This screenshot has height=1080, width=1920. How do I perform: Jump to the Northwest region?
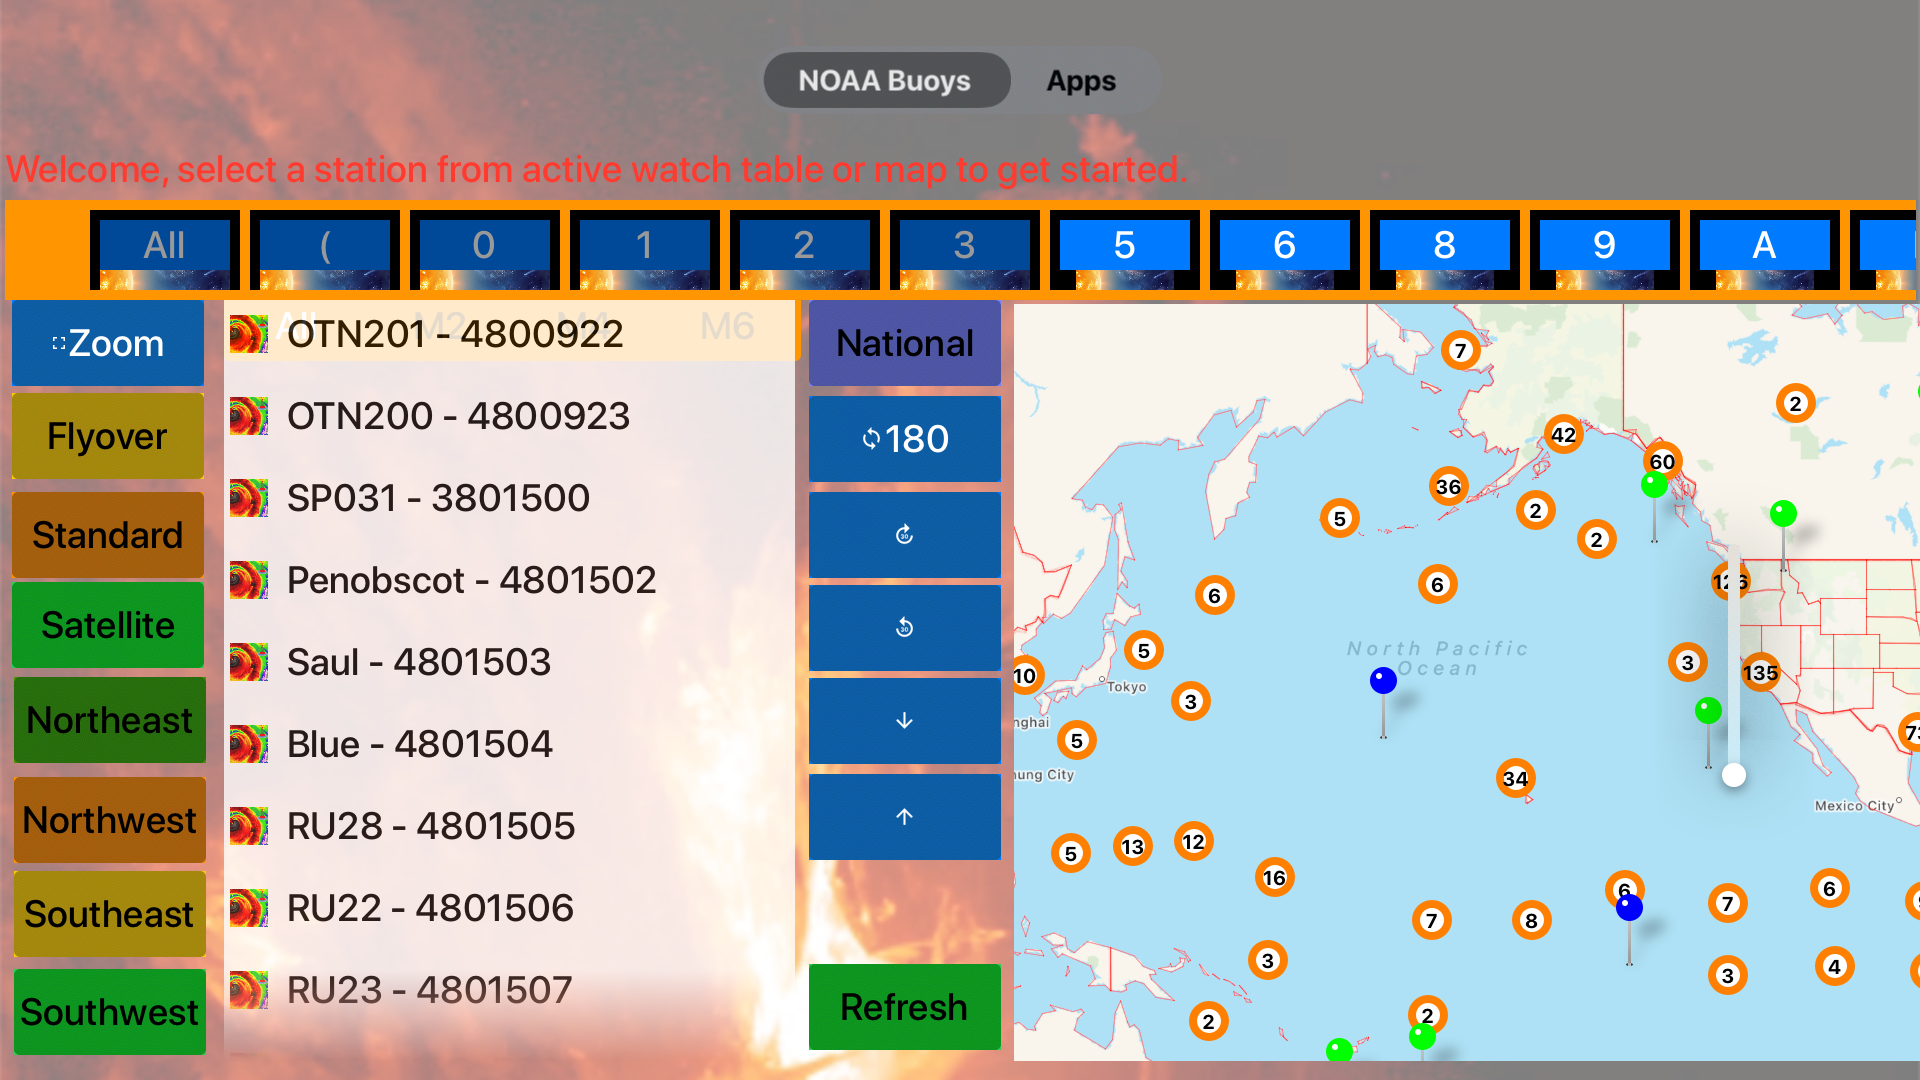[x=110, y=820]
